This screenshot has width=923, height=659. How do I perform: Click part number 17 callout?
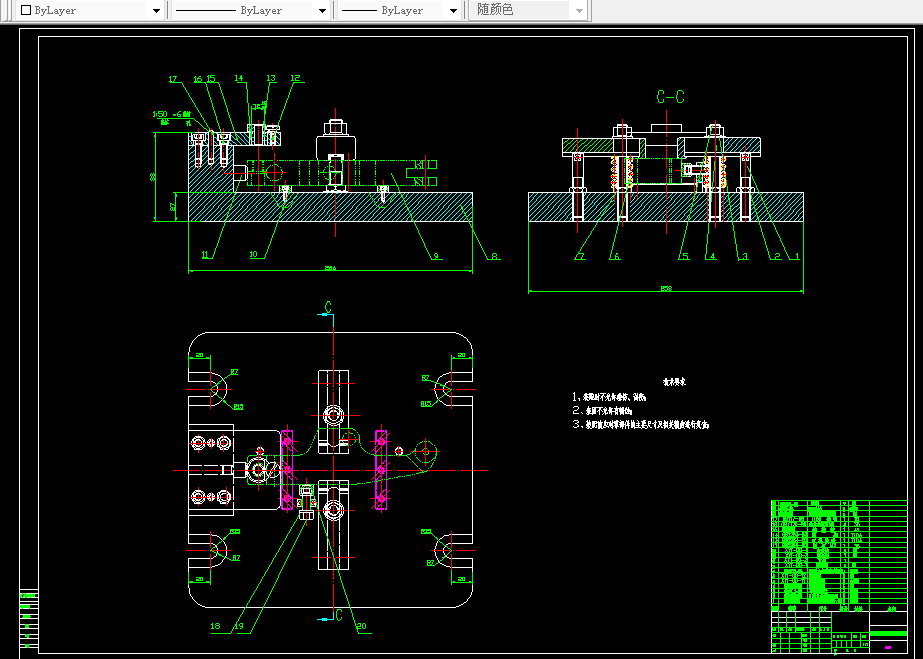(x=173, y=79)
